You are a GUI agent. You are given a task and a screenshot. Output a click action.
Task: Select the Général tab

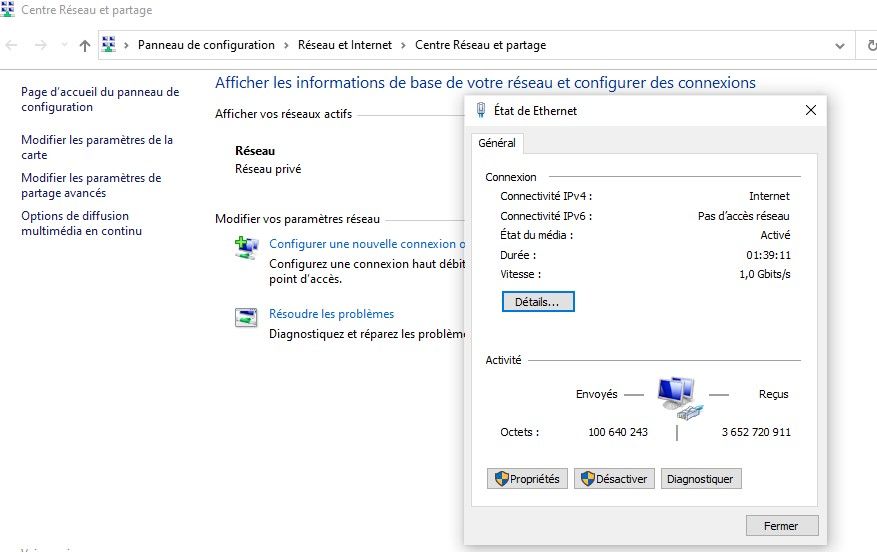497,143
